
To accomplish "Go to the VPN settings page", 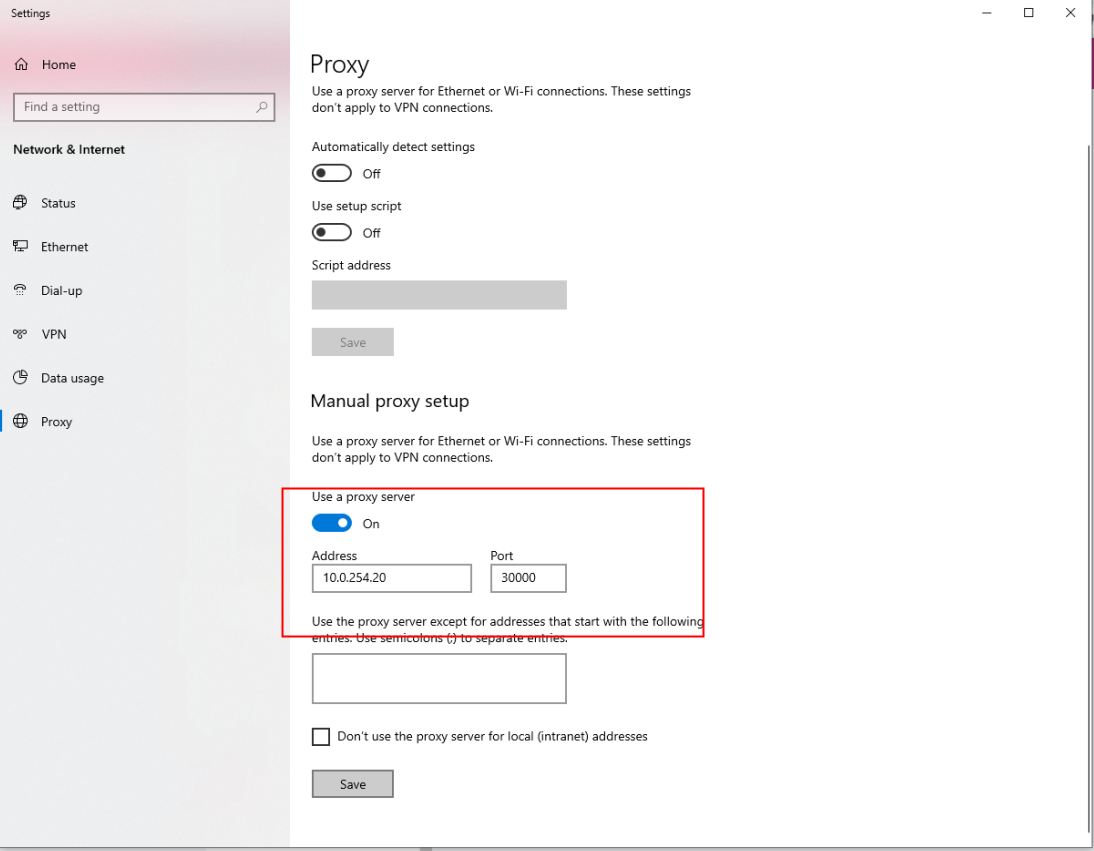I will [x=54, y=335].
